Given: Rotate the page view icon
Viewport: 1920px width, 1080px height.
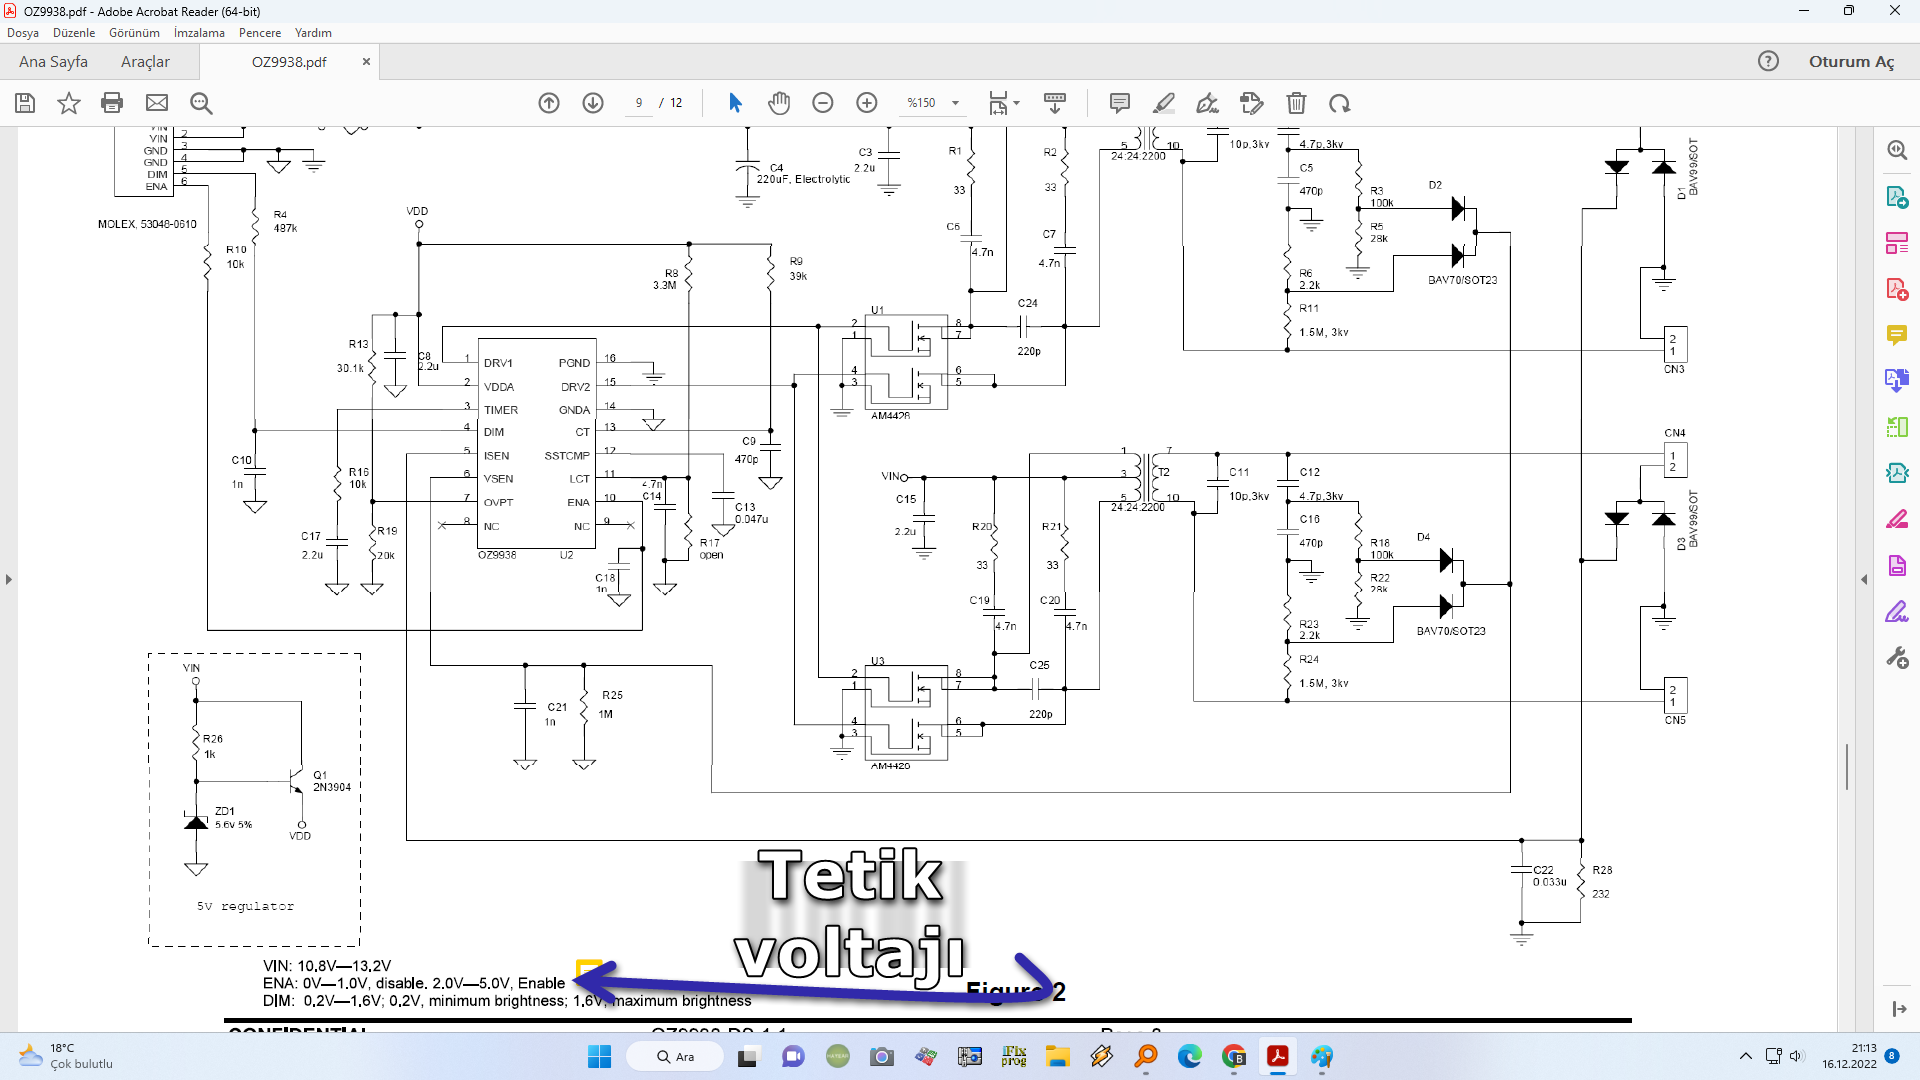Looking at the screenshot, I should pos(1340,103).
